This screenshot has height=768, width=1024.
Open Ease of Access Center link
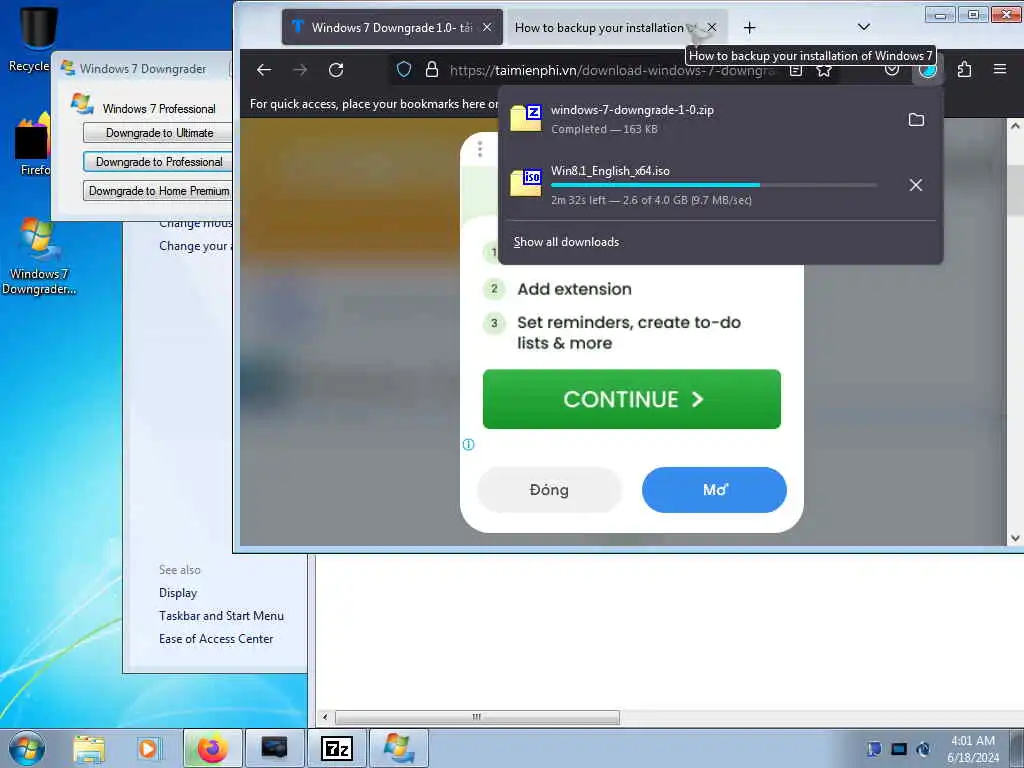tap(216, 639)
